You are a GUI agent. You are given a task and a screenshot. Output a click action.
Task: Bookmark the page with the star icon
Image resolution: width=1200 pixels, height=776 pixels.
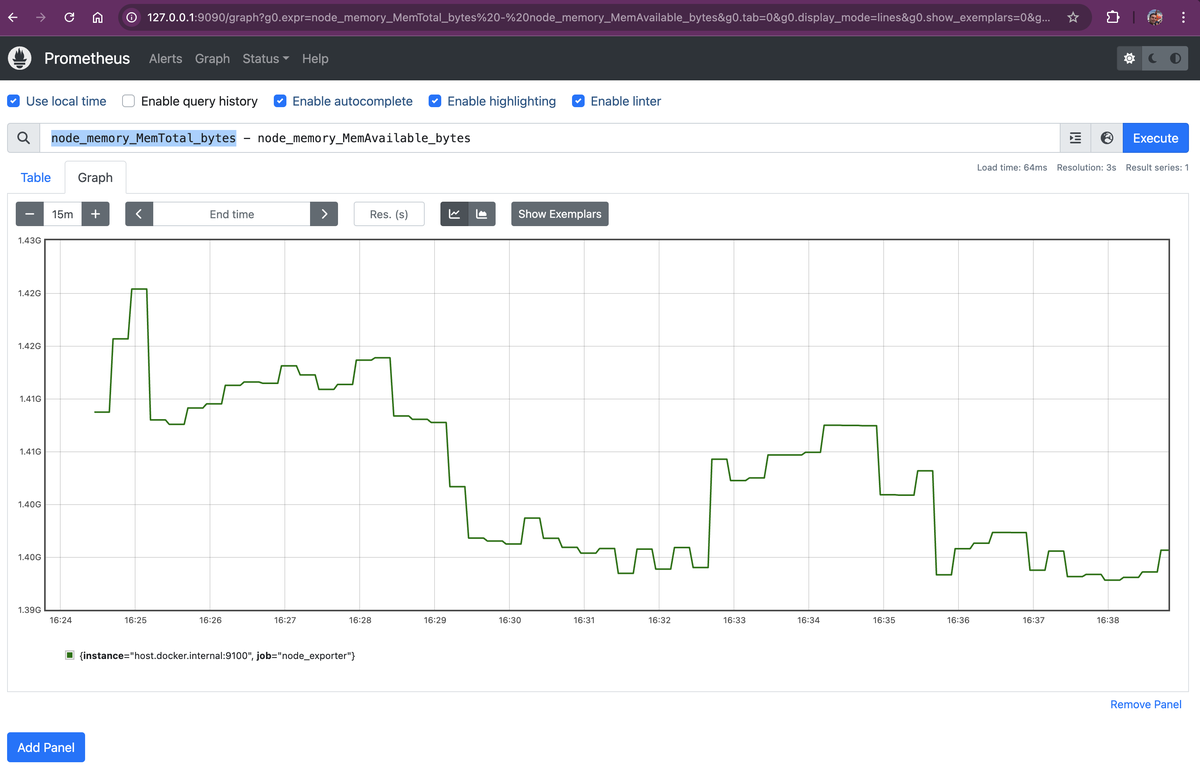[1073, 17]
